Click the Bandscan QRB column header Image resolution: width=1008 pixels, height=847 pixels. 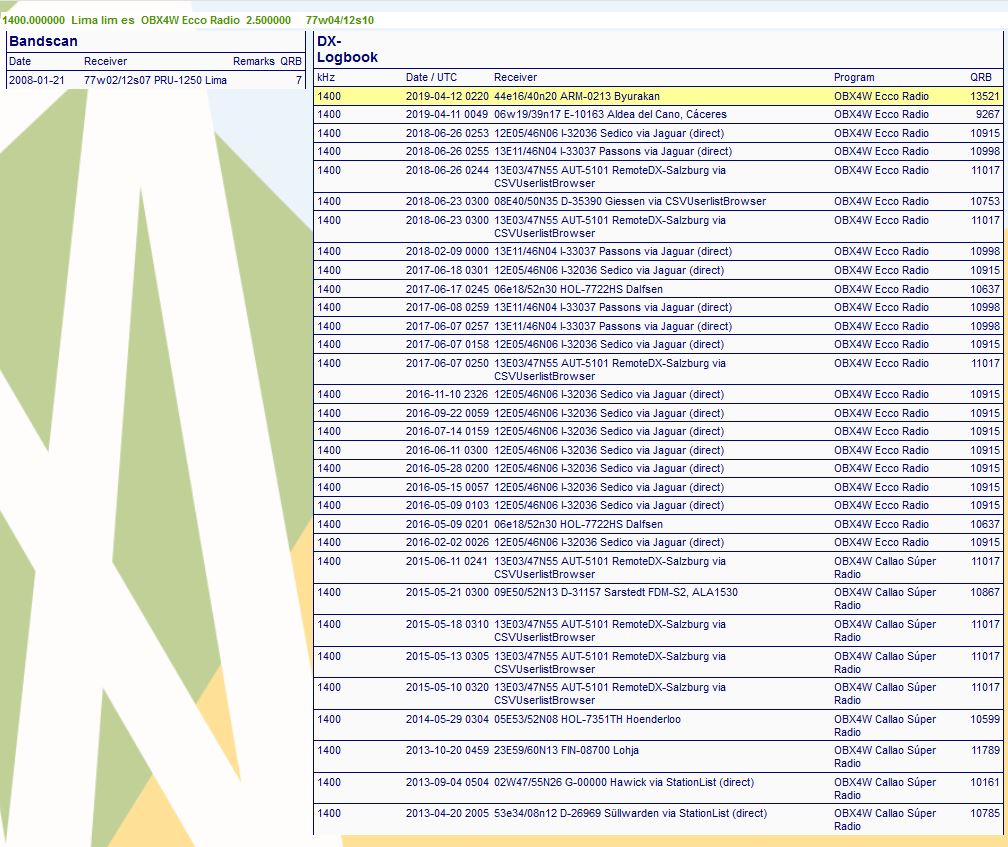291,61
